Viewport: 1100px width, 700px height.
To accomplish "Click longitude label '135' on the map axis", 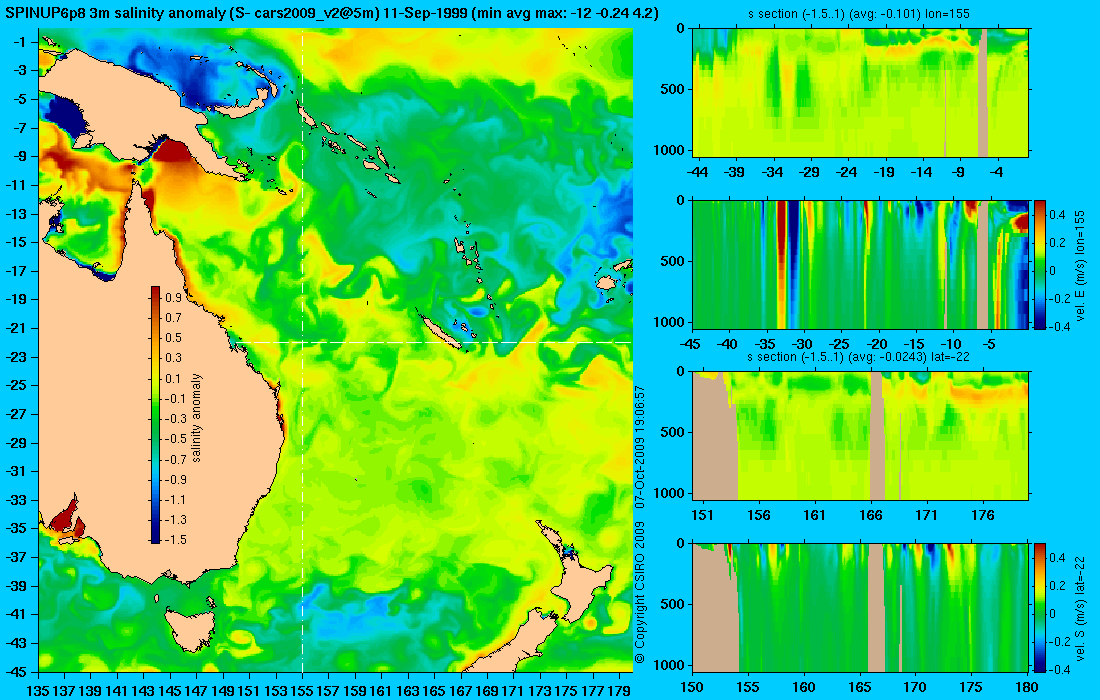I will pyautogui.click(x=38, y=691).
